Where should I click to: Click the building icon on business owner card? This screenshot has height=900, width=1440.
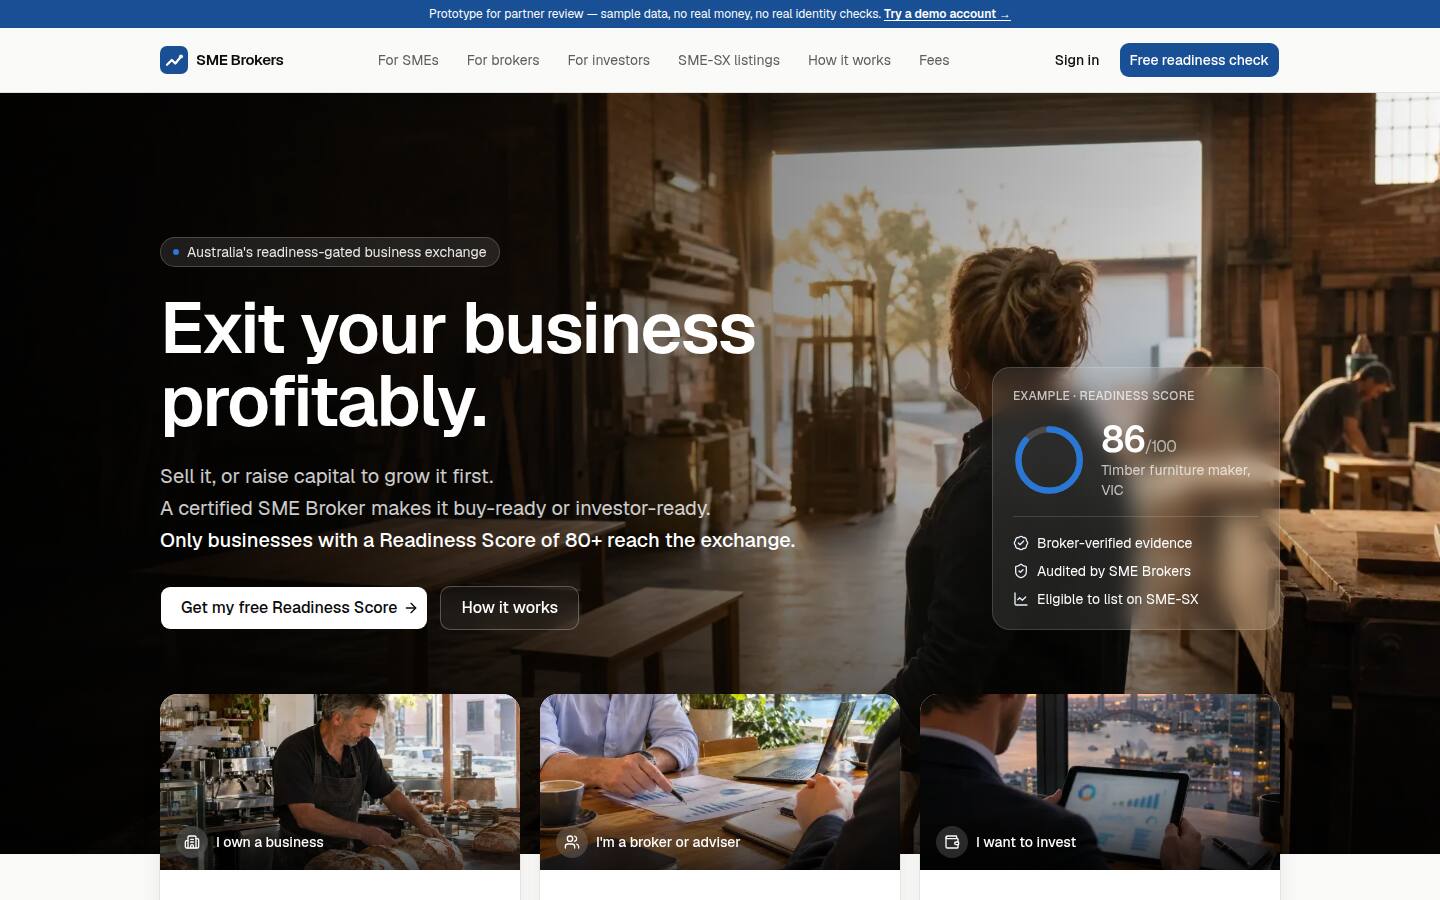192,842
